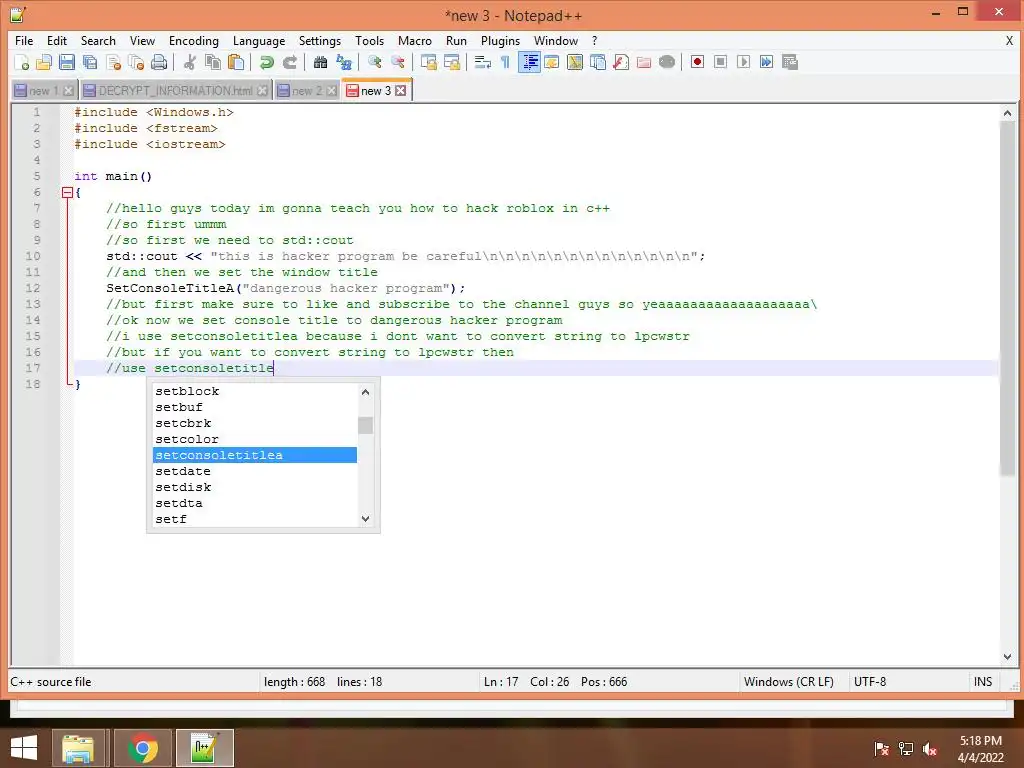Open the Edit menu
This screenshot has width=1024, height=768.
point(57,40)
